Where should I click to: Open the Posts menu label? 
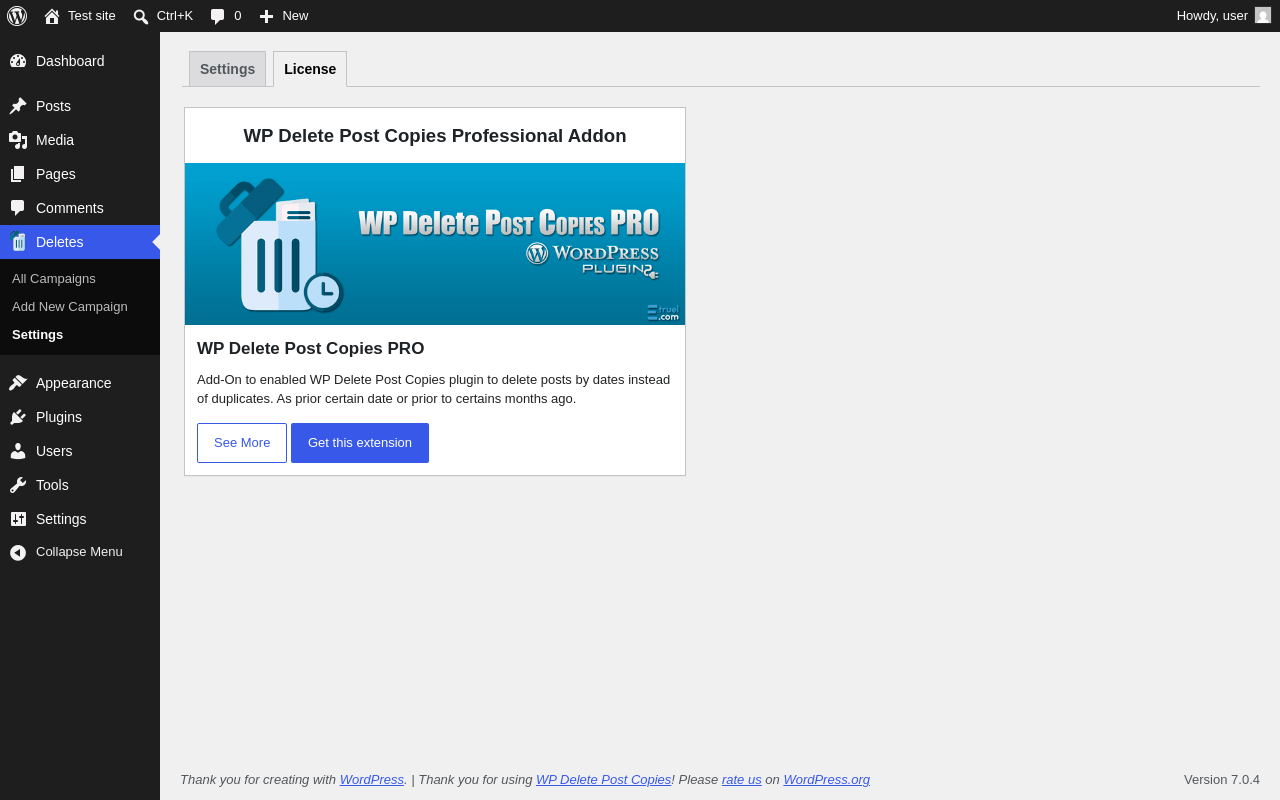coord(54,106)
